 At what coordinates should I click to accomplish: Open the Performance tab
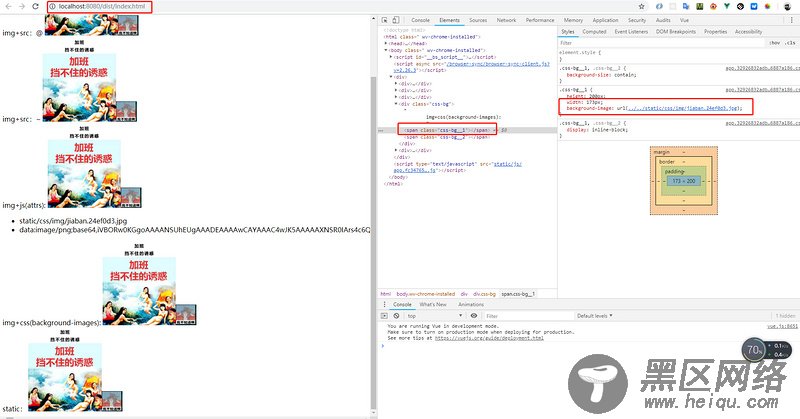coord(540,20)
